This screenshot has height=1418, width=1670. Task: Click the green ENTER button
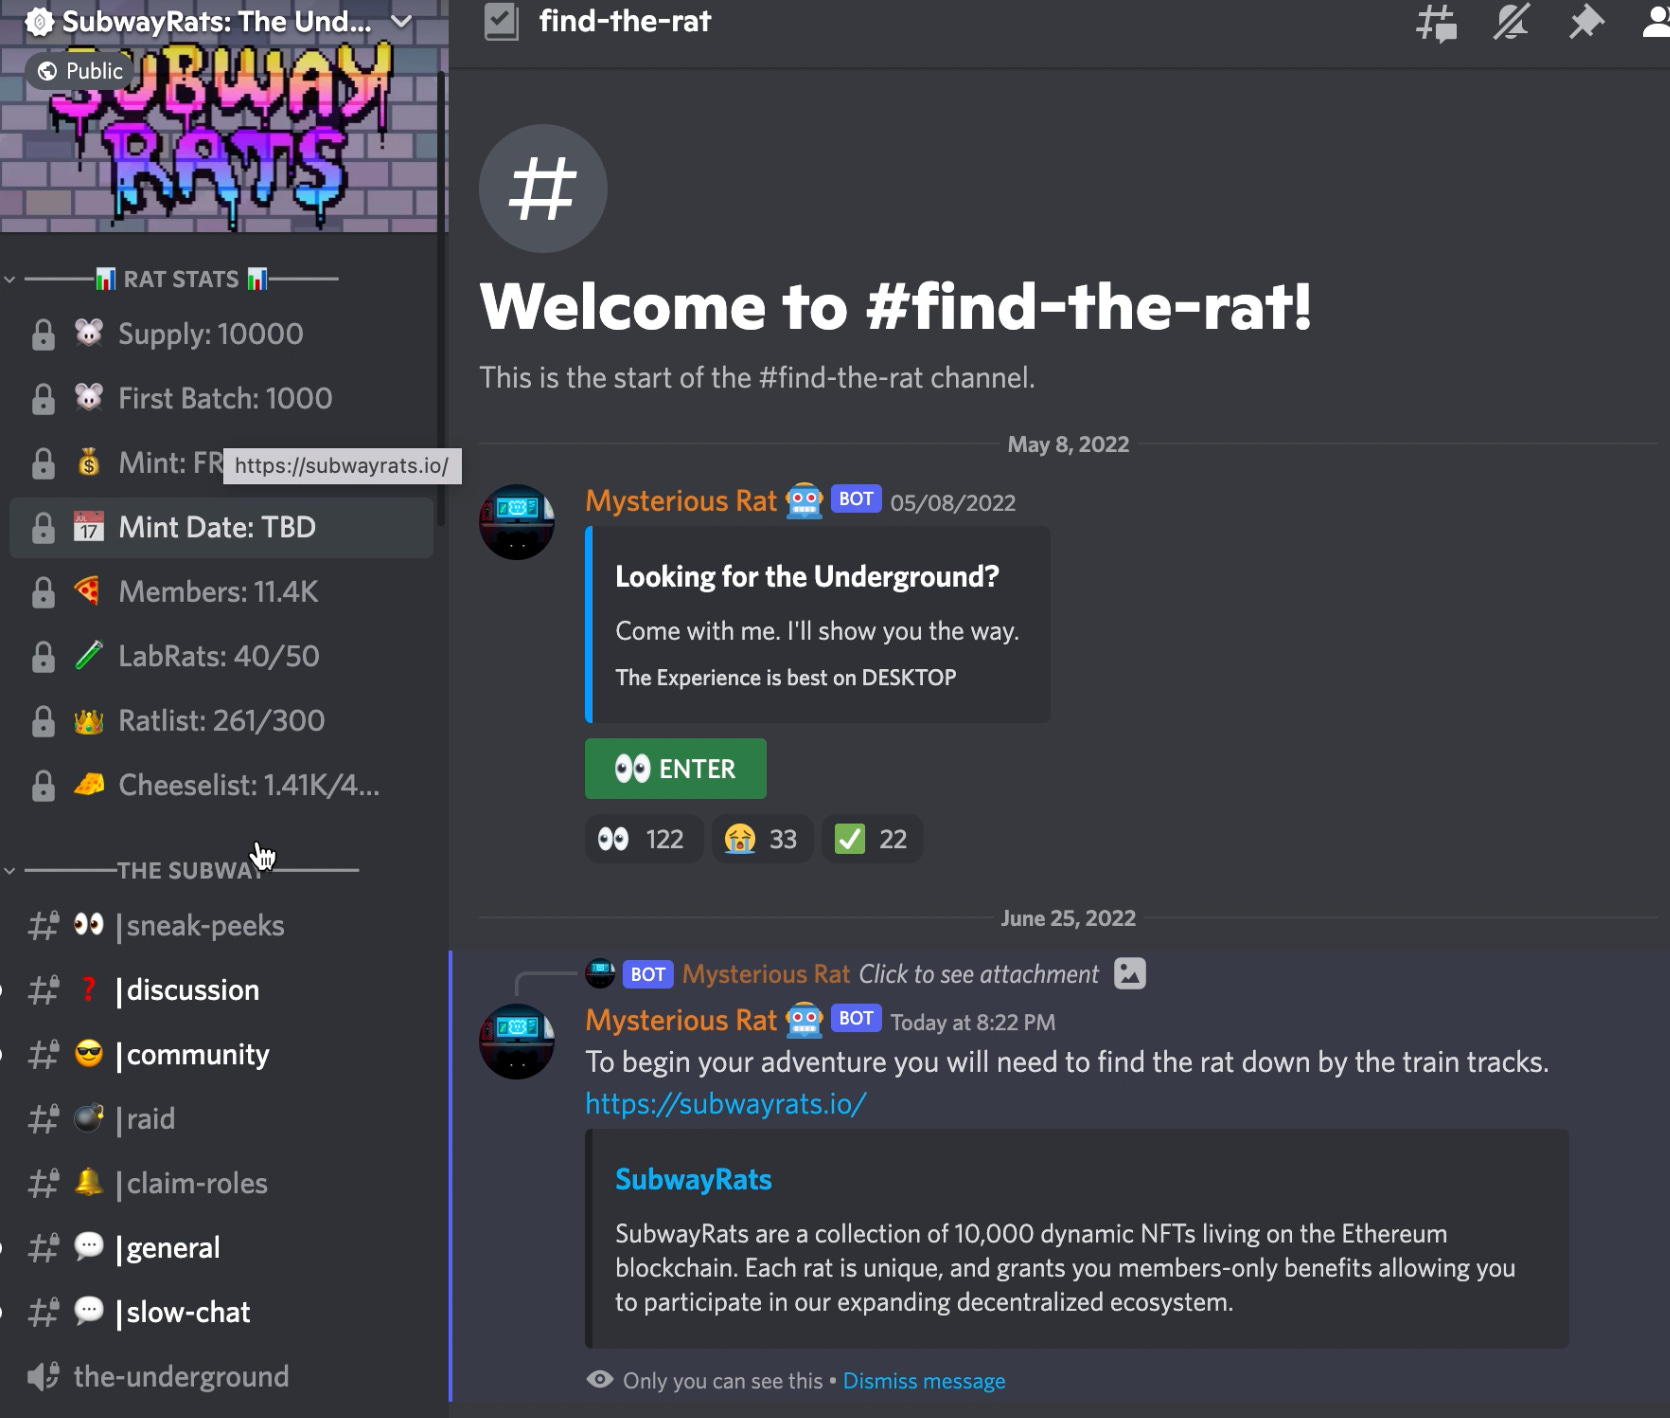(676, 769)
